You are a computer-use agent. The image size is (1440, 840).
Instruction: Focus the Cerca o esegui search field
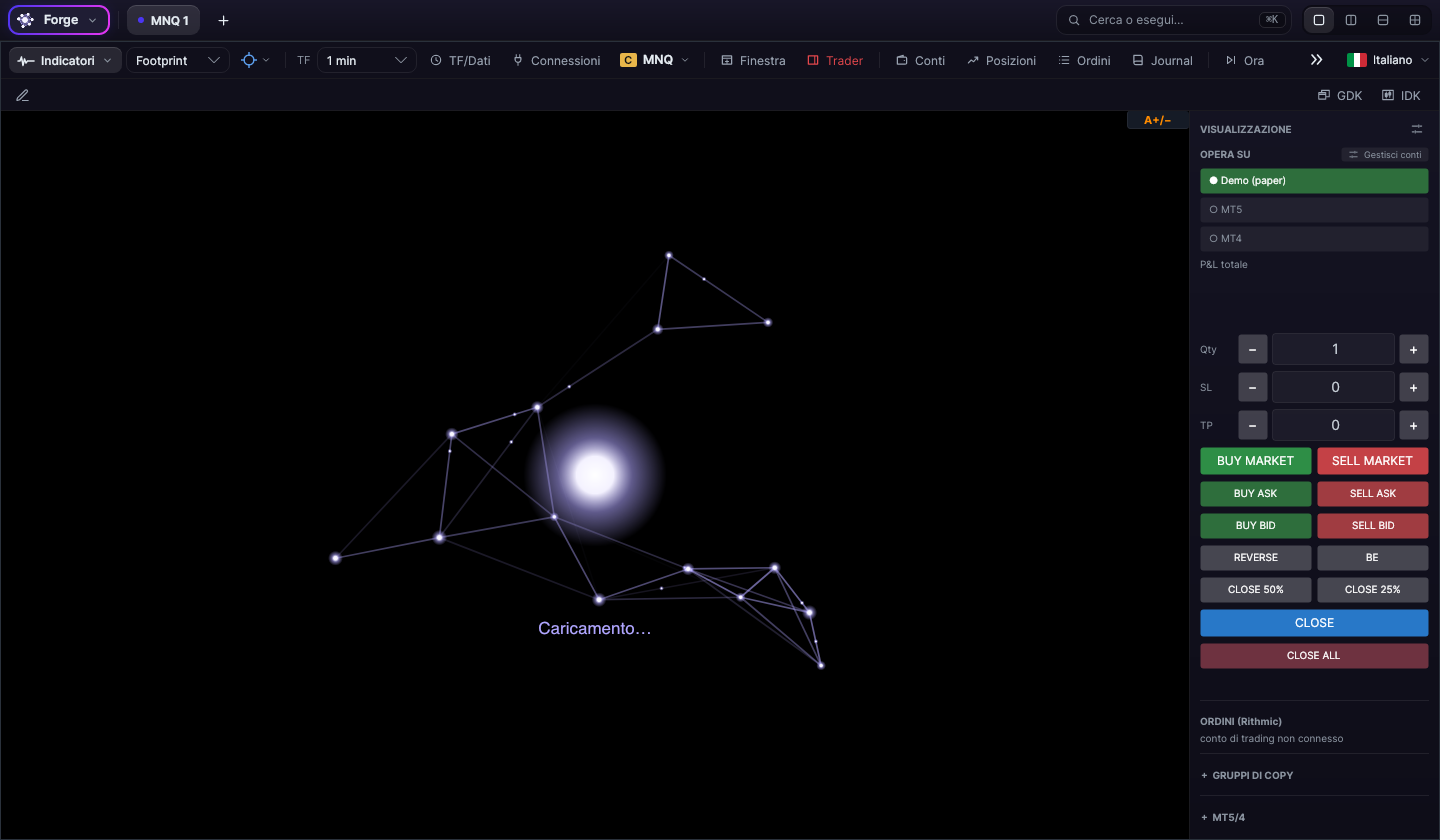(1173, 20)
